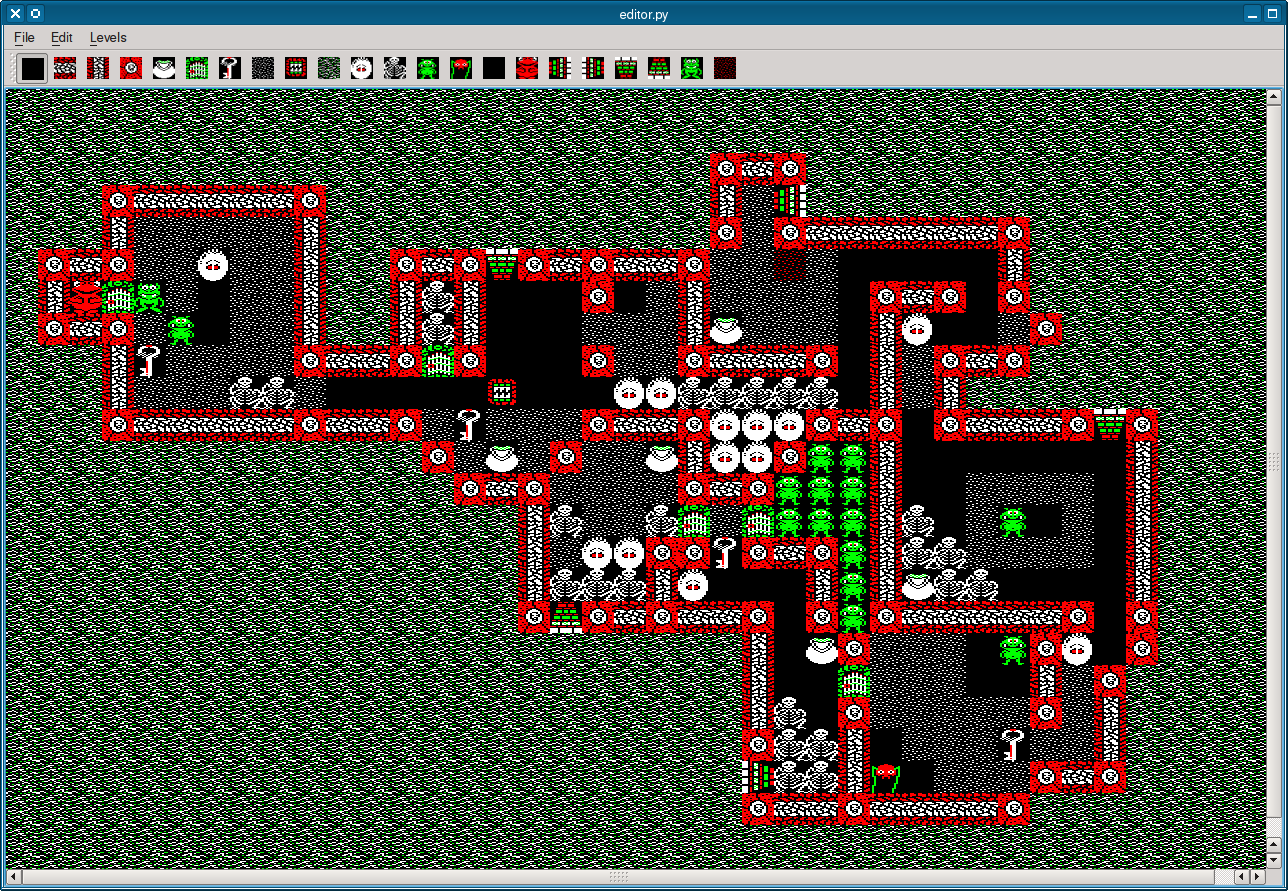This screenshot has height=891, width=1288.
Task: Select the horizontal stone wall tile
Action: click(x=65, y=68)
